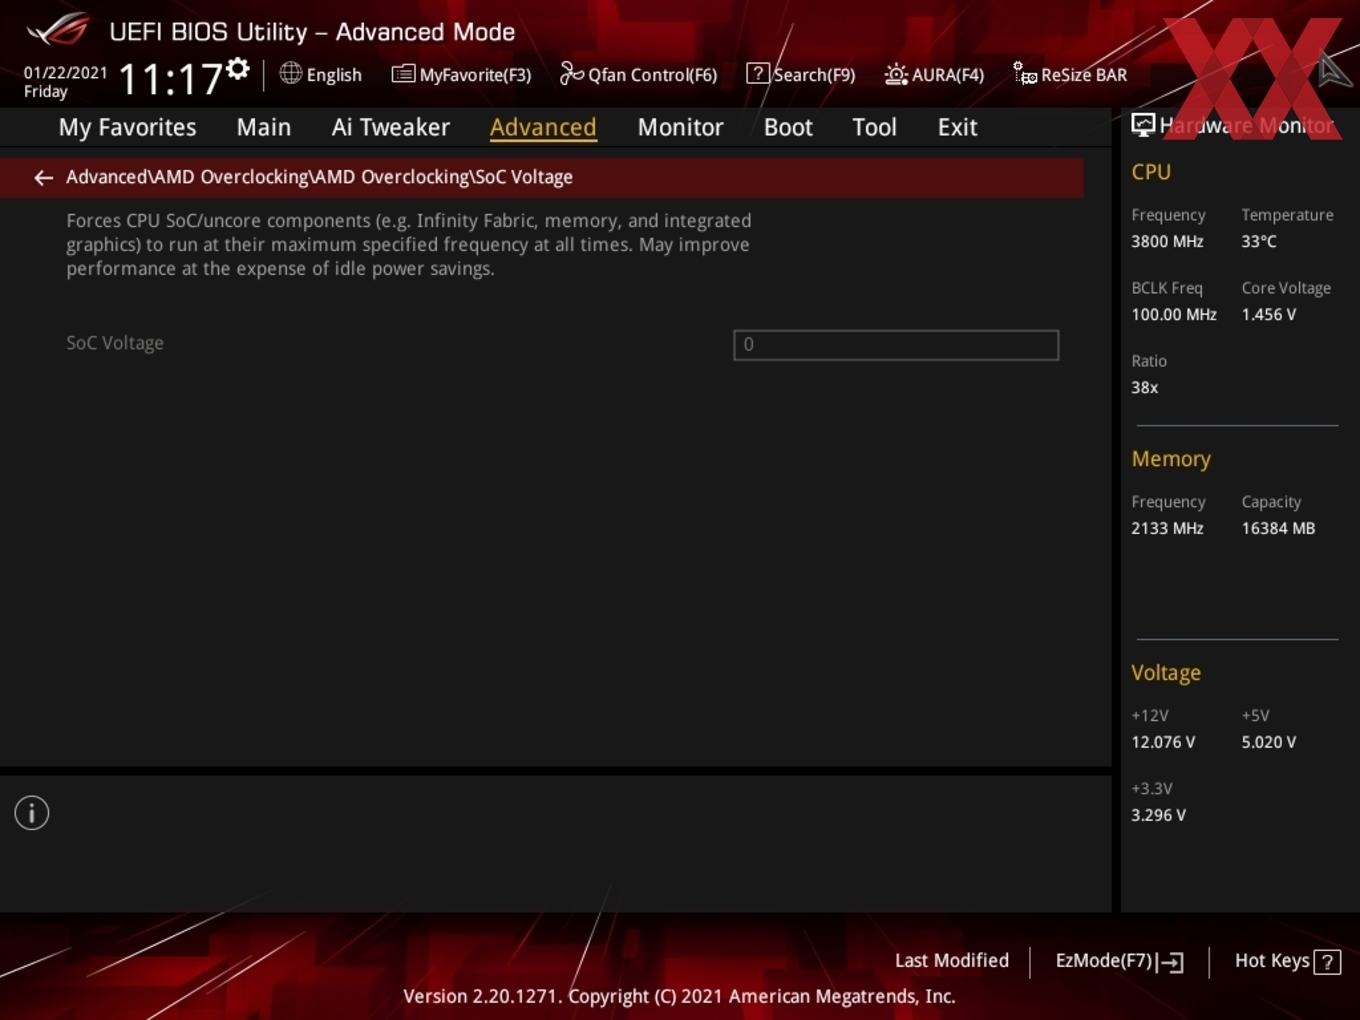Click memory frequency value 2133 MHz
This screenshot has height=1020, width=1360.
[x=1167, y=529]
